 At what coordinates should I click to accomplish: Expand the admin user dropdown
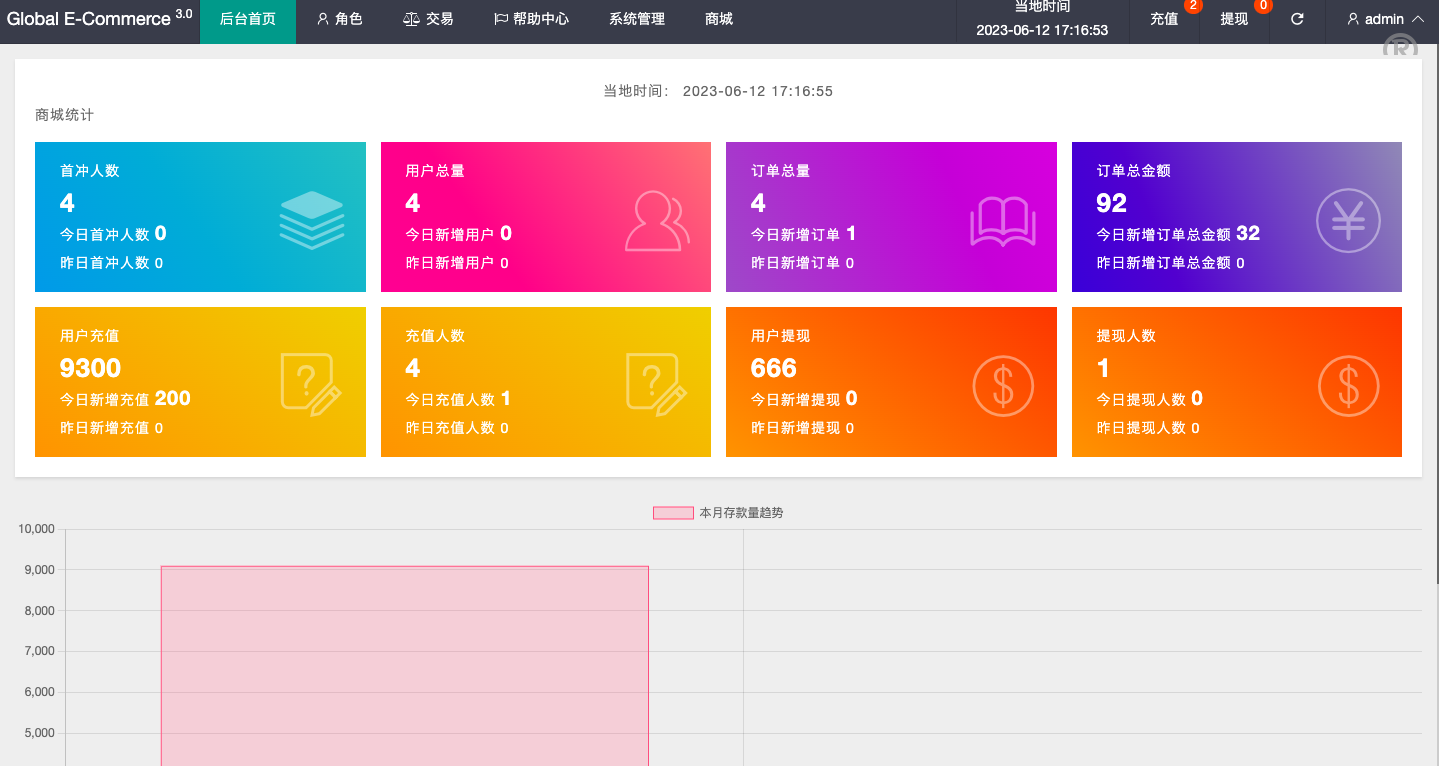pyautogui.click(x=1385, y=19)
